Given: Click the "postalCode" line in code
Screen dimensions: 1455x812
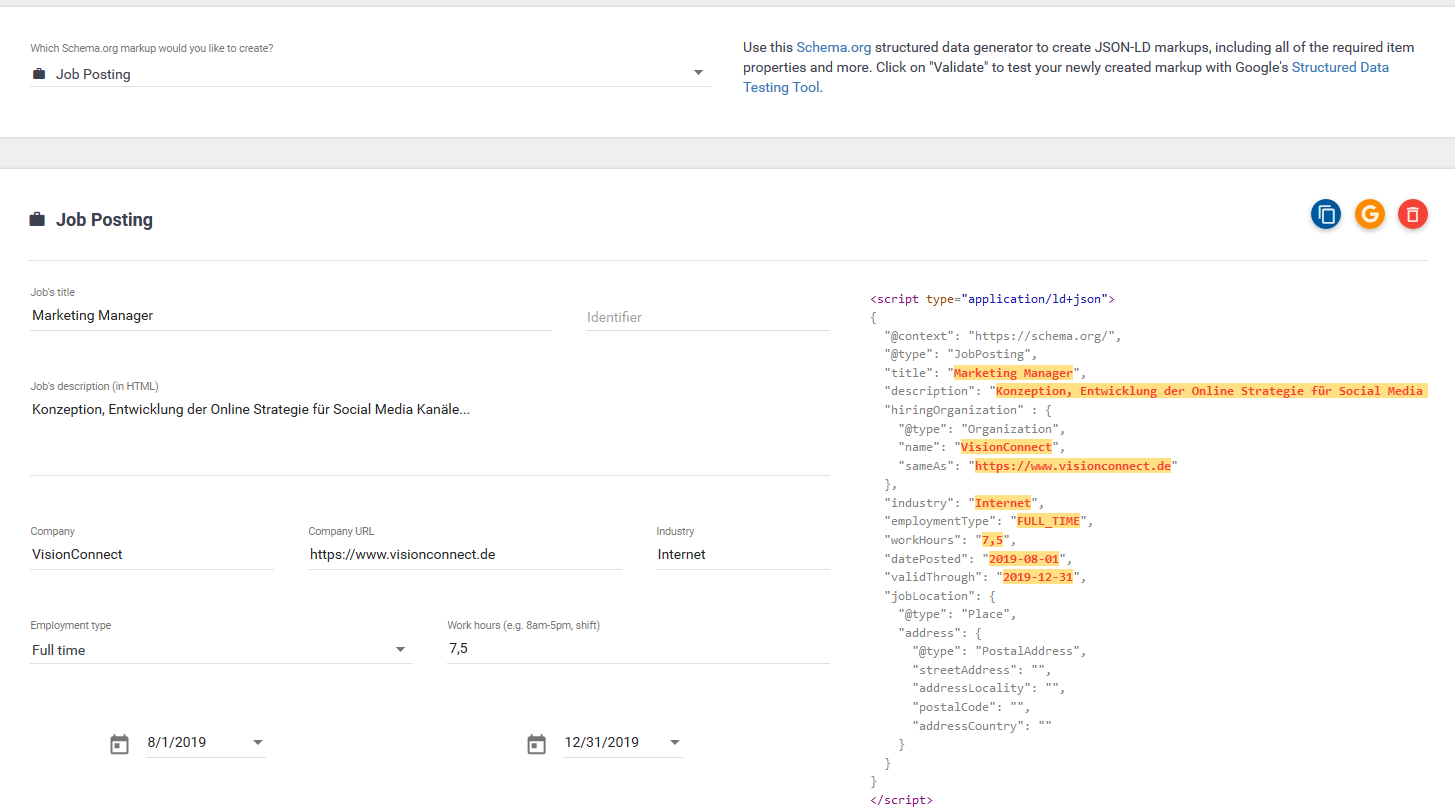Looking at the screenshot, I should tap(971, 707).
